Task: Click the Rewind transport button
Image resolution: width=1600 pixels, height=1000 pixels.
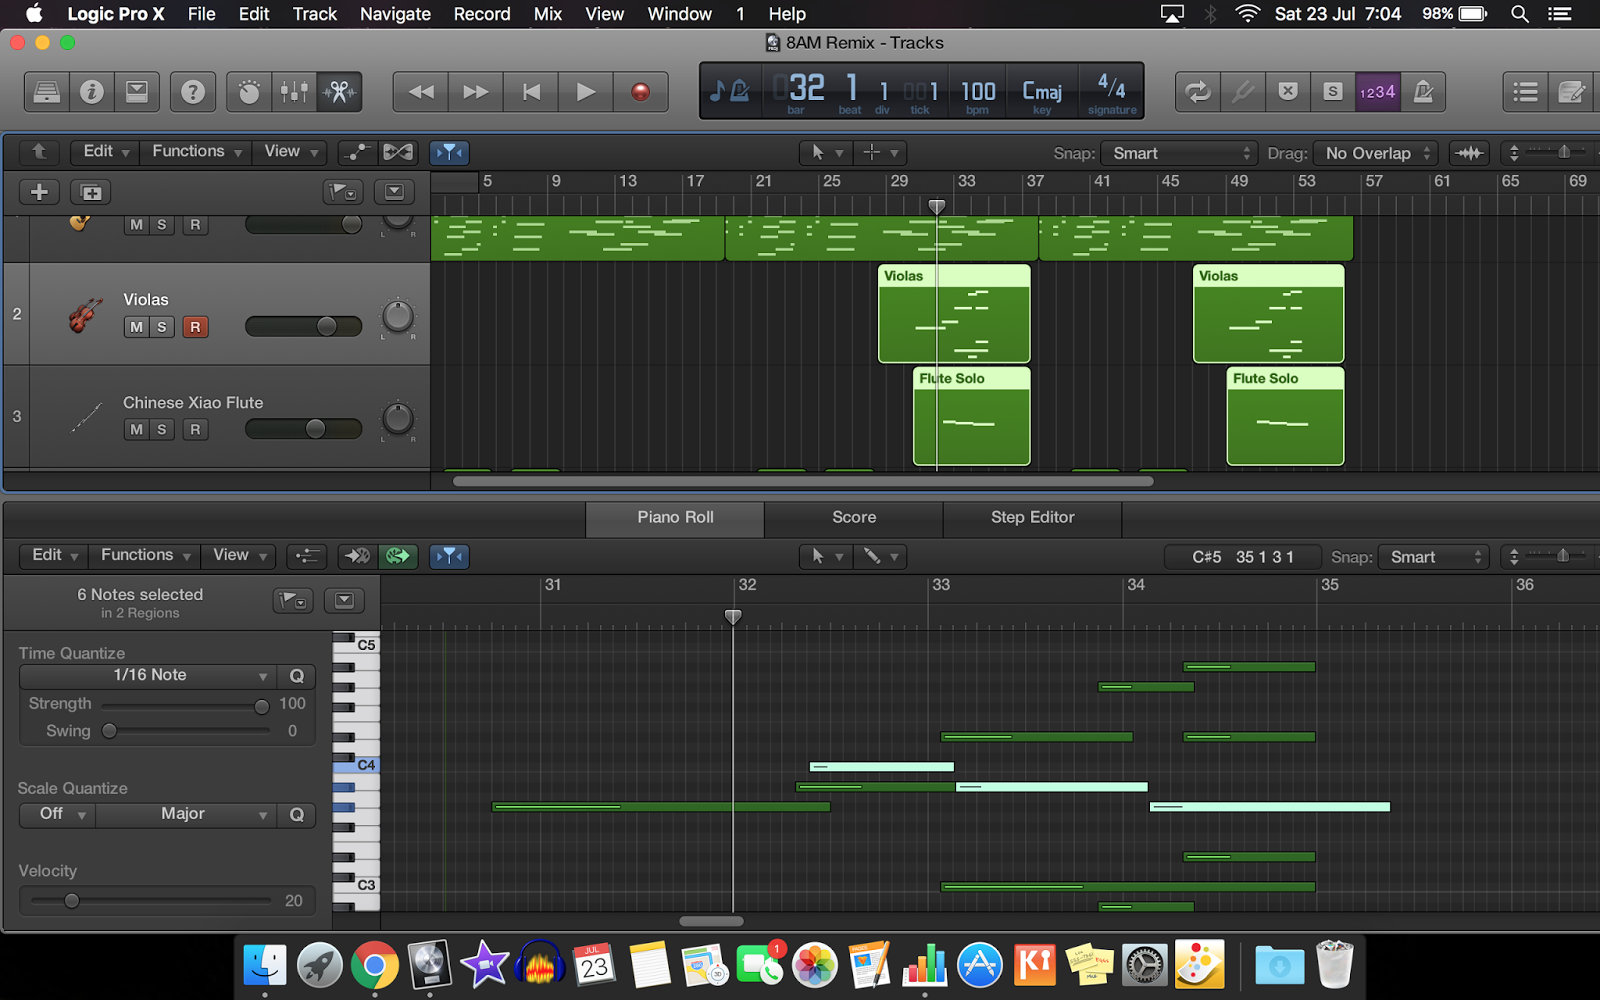Action: click(x=421, y=92)
